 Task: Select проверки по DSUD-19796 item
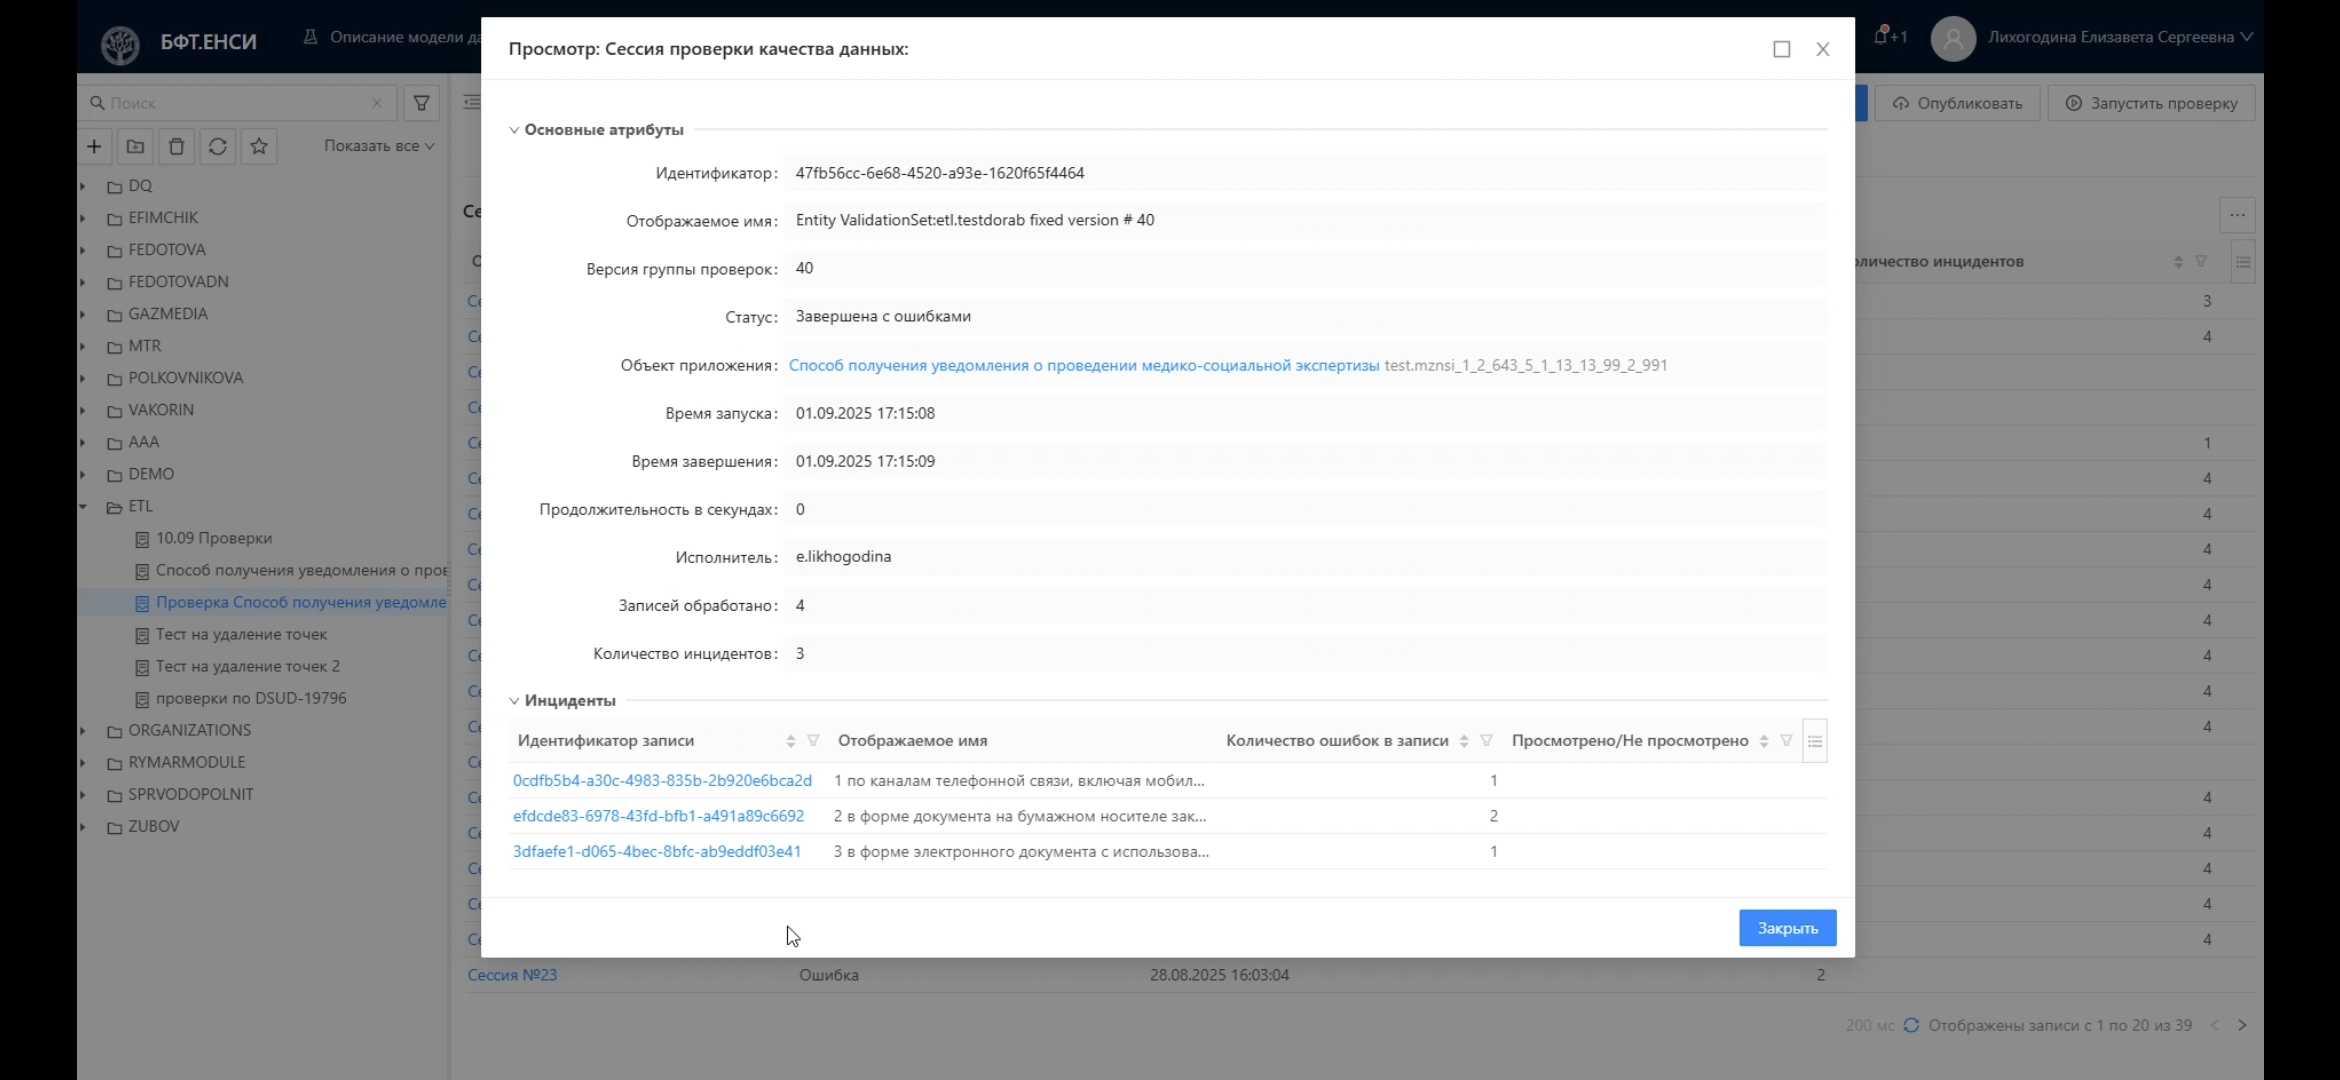coord(250,698)
